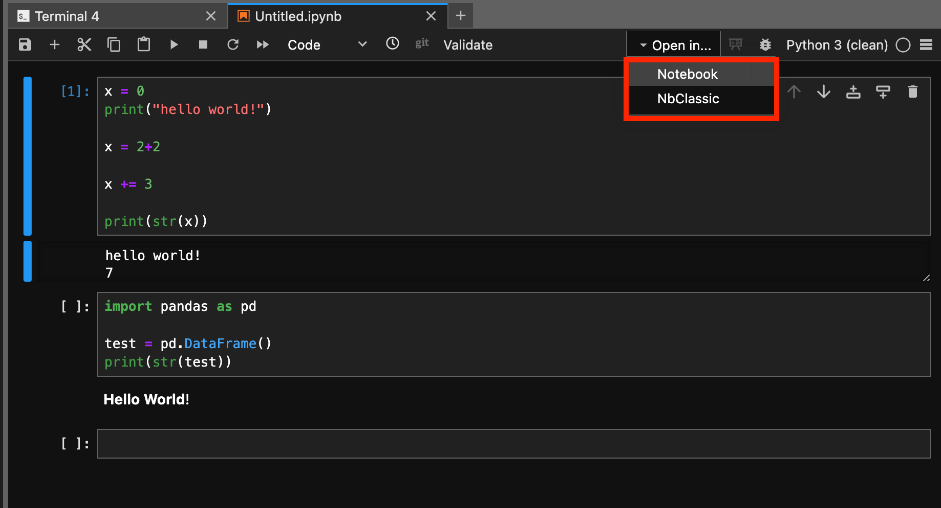Collapse first cell input via blue bar
This screenshot has width=941, height=508.
click(x=28, y=156)
